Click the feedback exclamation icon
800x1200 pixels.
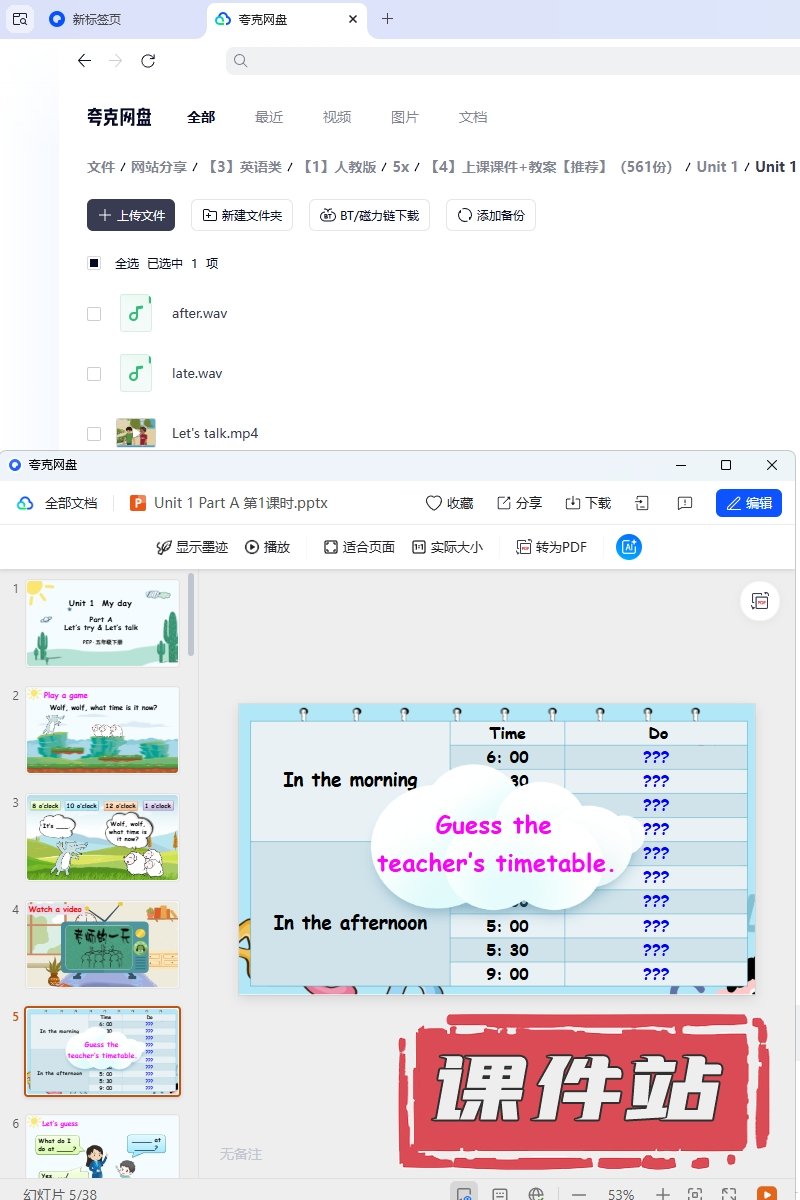point(685,503)
